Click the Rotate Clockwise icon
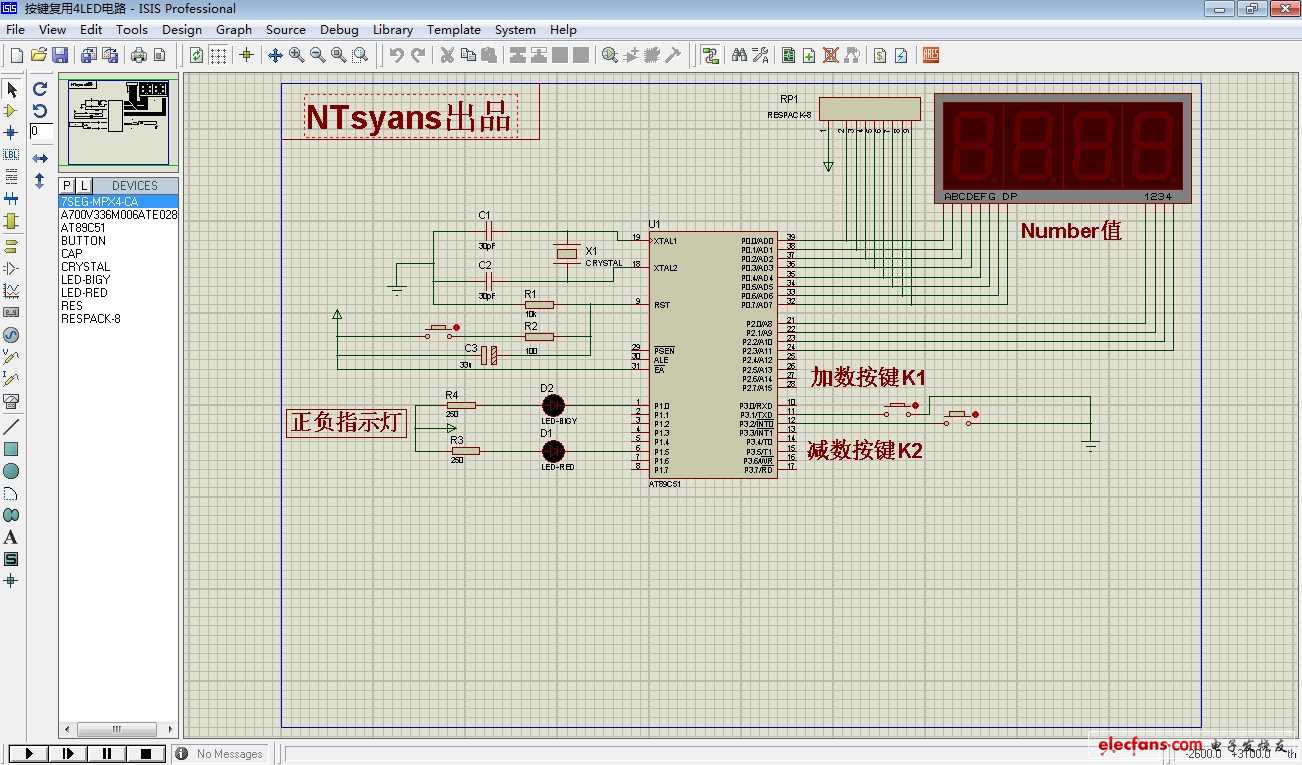This screenshot has width=1302, height=765. pyautogui.click(x=40, y=88)
